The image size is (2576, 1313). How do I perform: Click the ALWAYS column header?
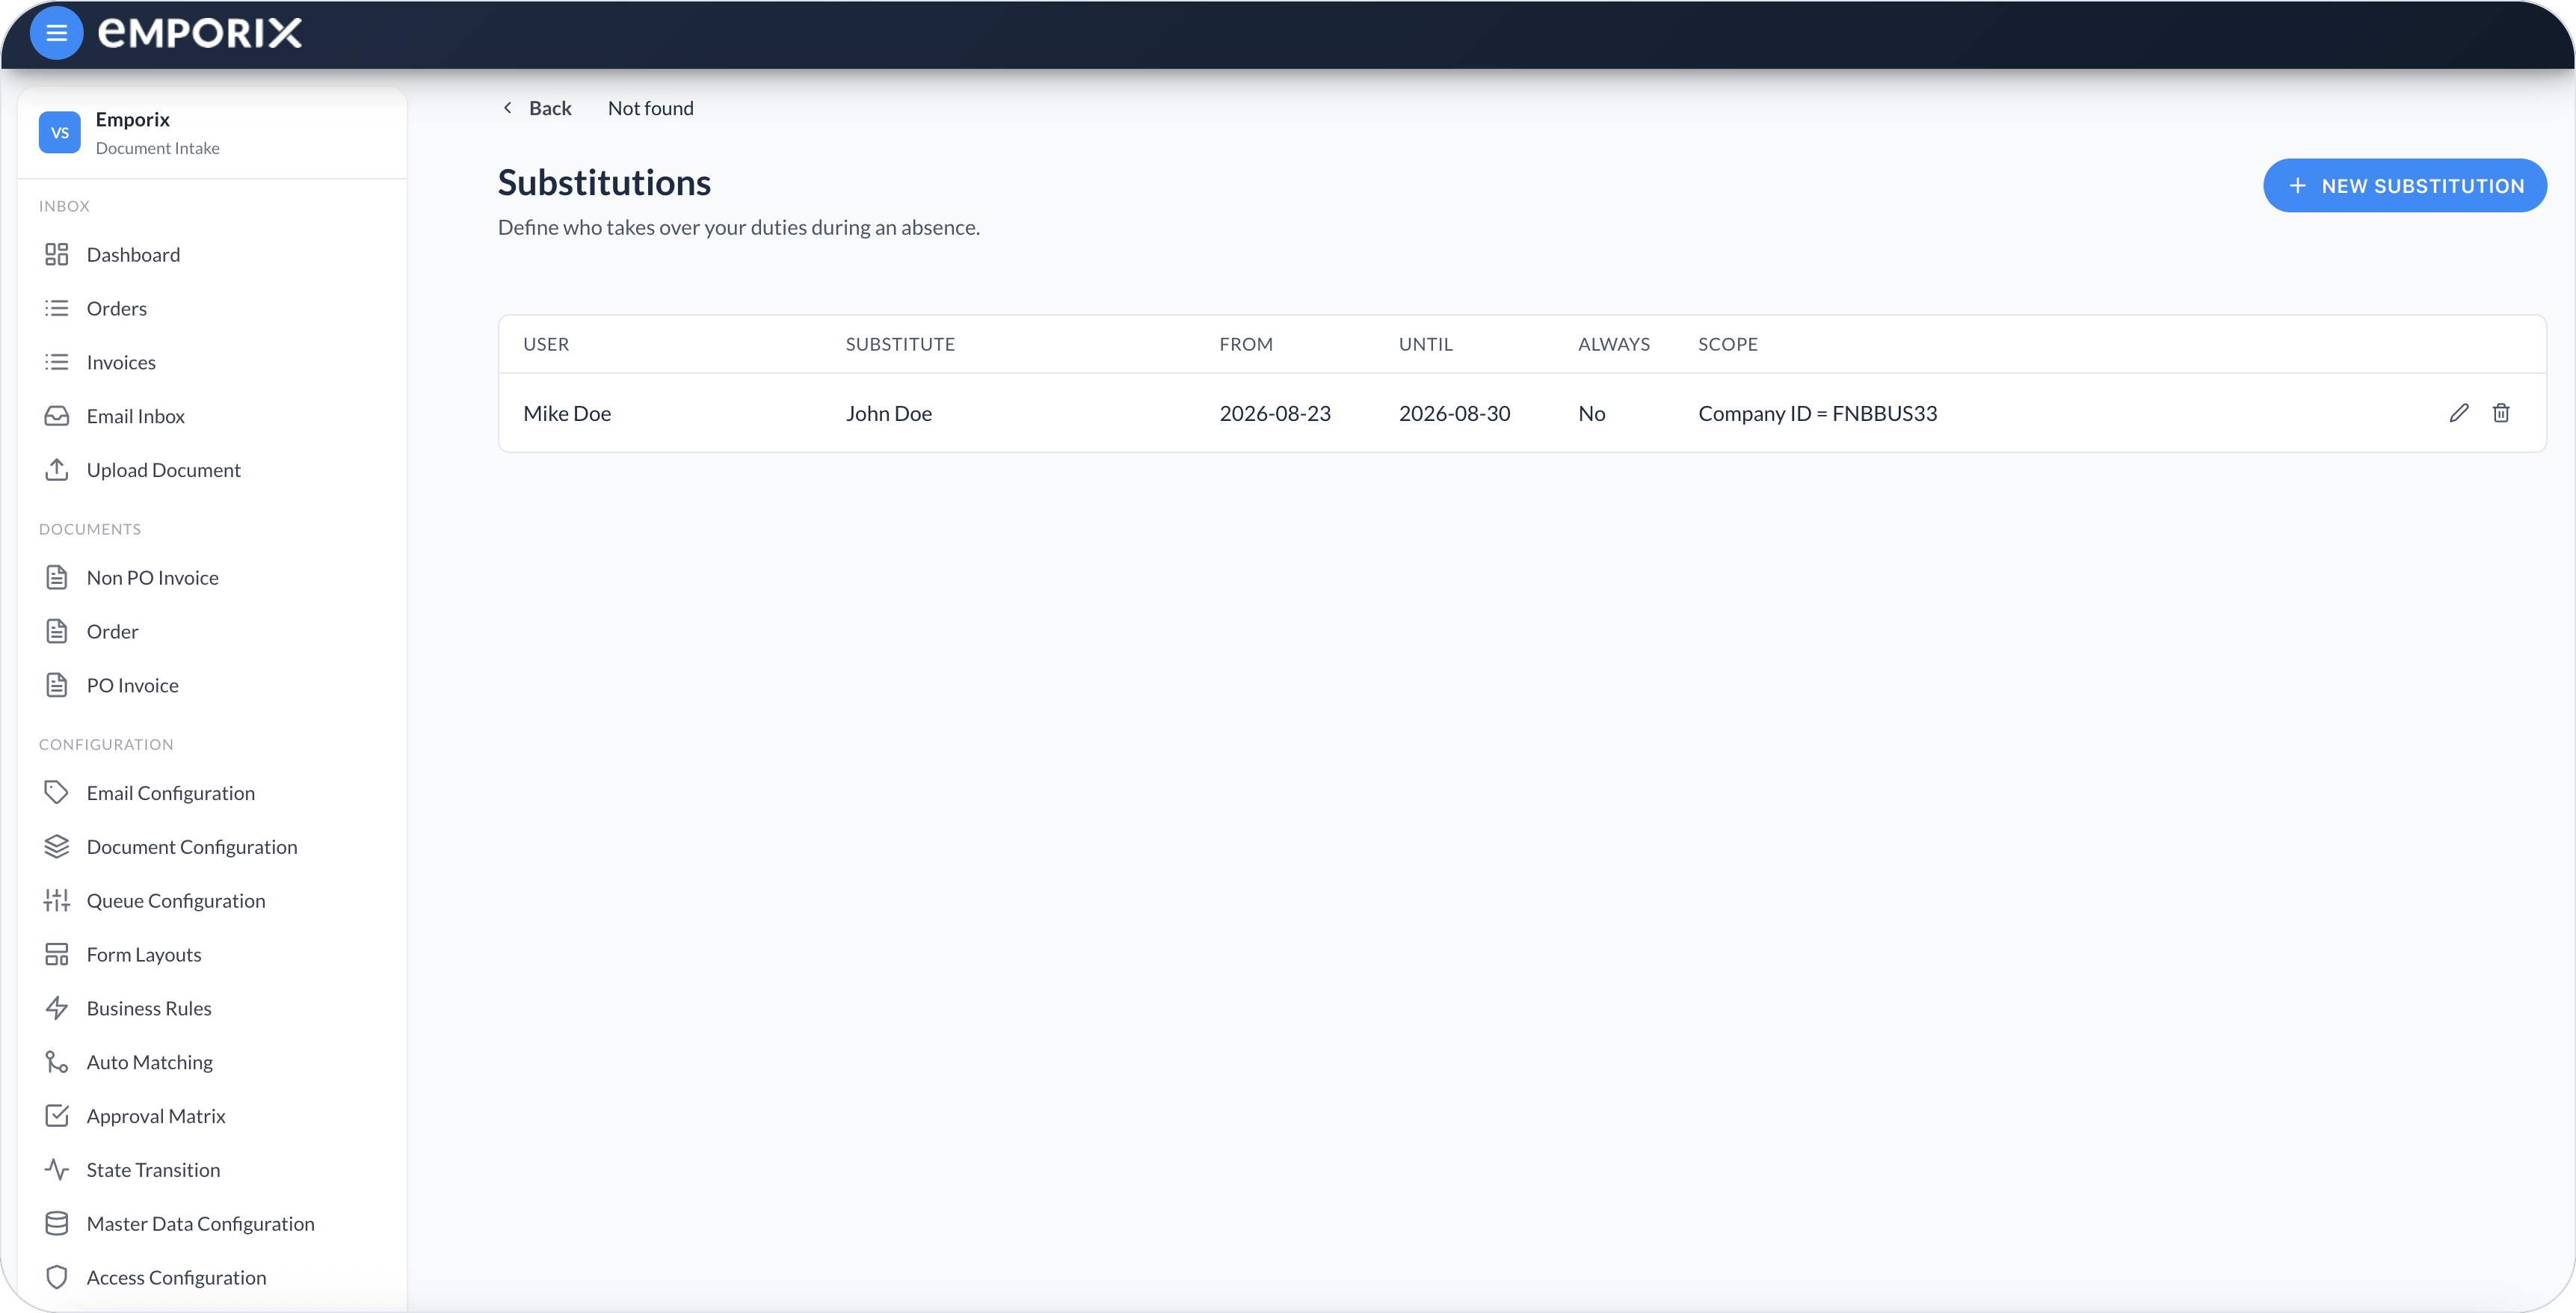1614,344
